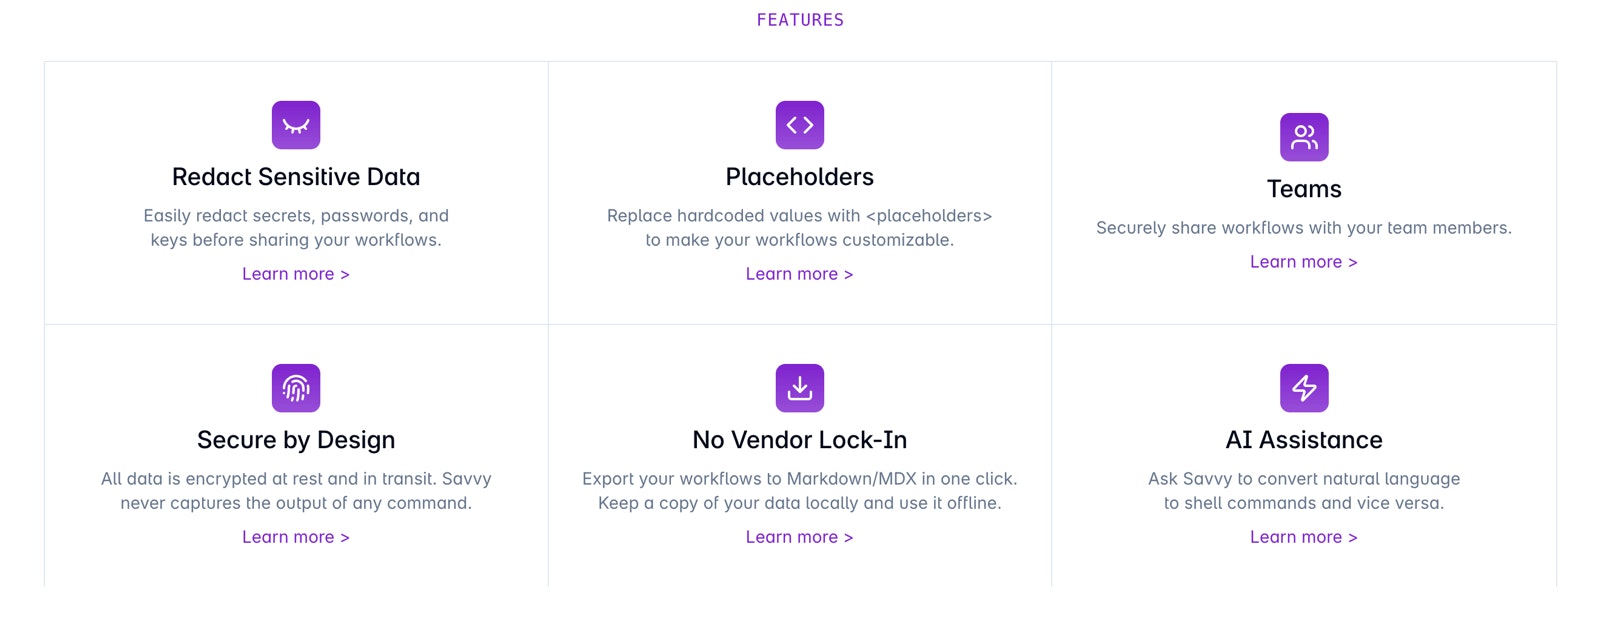Open Learn more for No Vendor Lock-In

coord(799,537)
